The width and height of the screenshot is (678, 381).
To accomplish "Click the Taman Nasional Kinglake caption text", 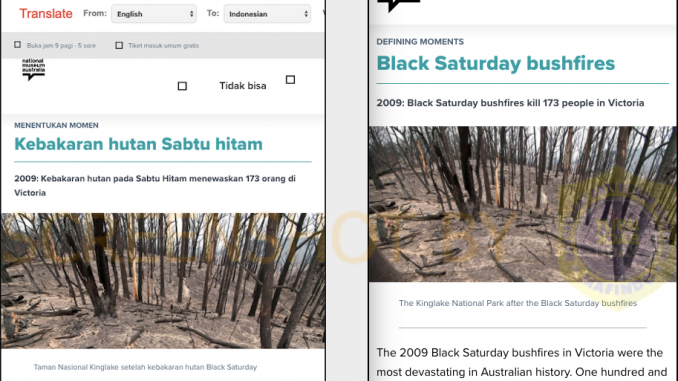I will (145, 367).
